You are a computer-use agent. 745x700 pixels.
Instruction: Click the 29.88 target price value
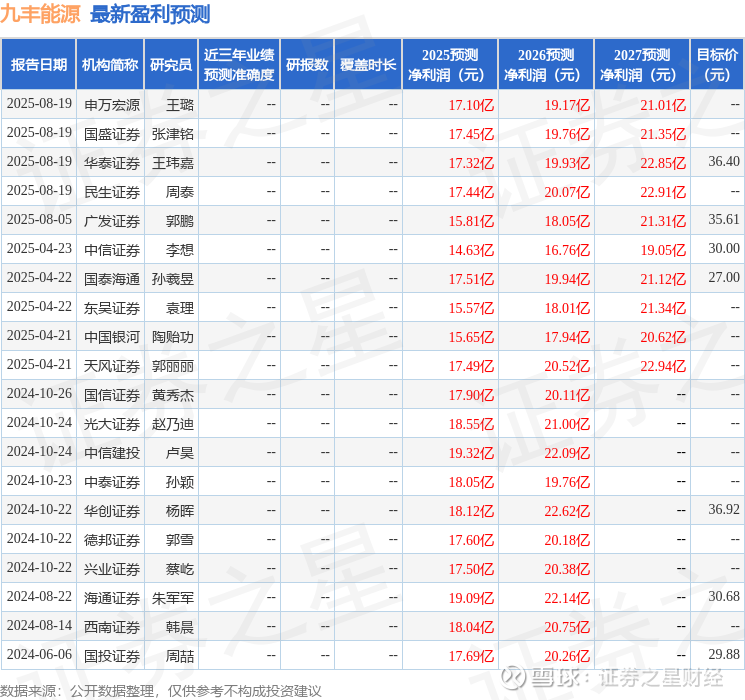[x=724, y=654]
